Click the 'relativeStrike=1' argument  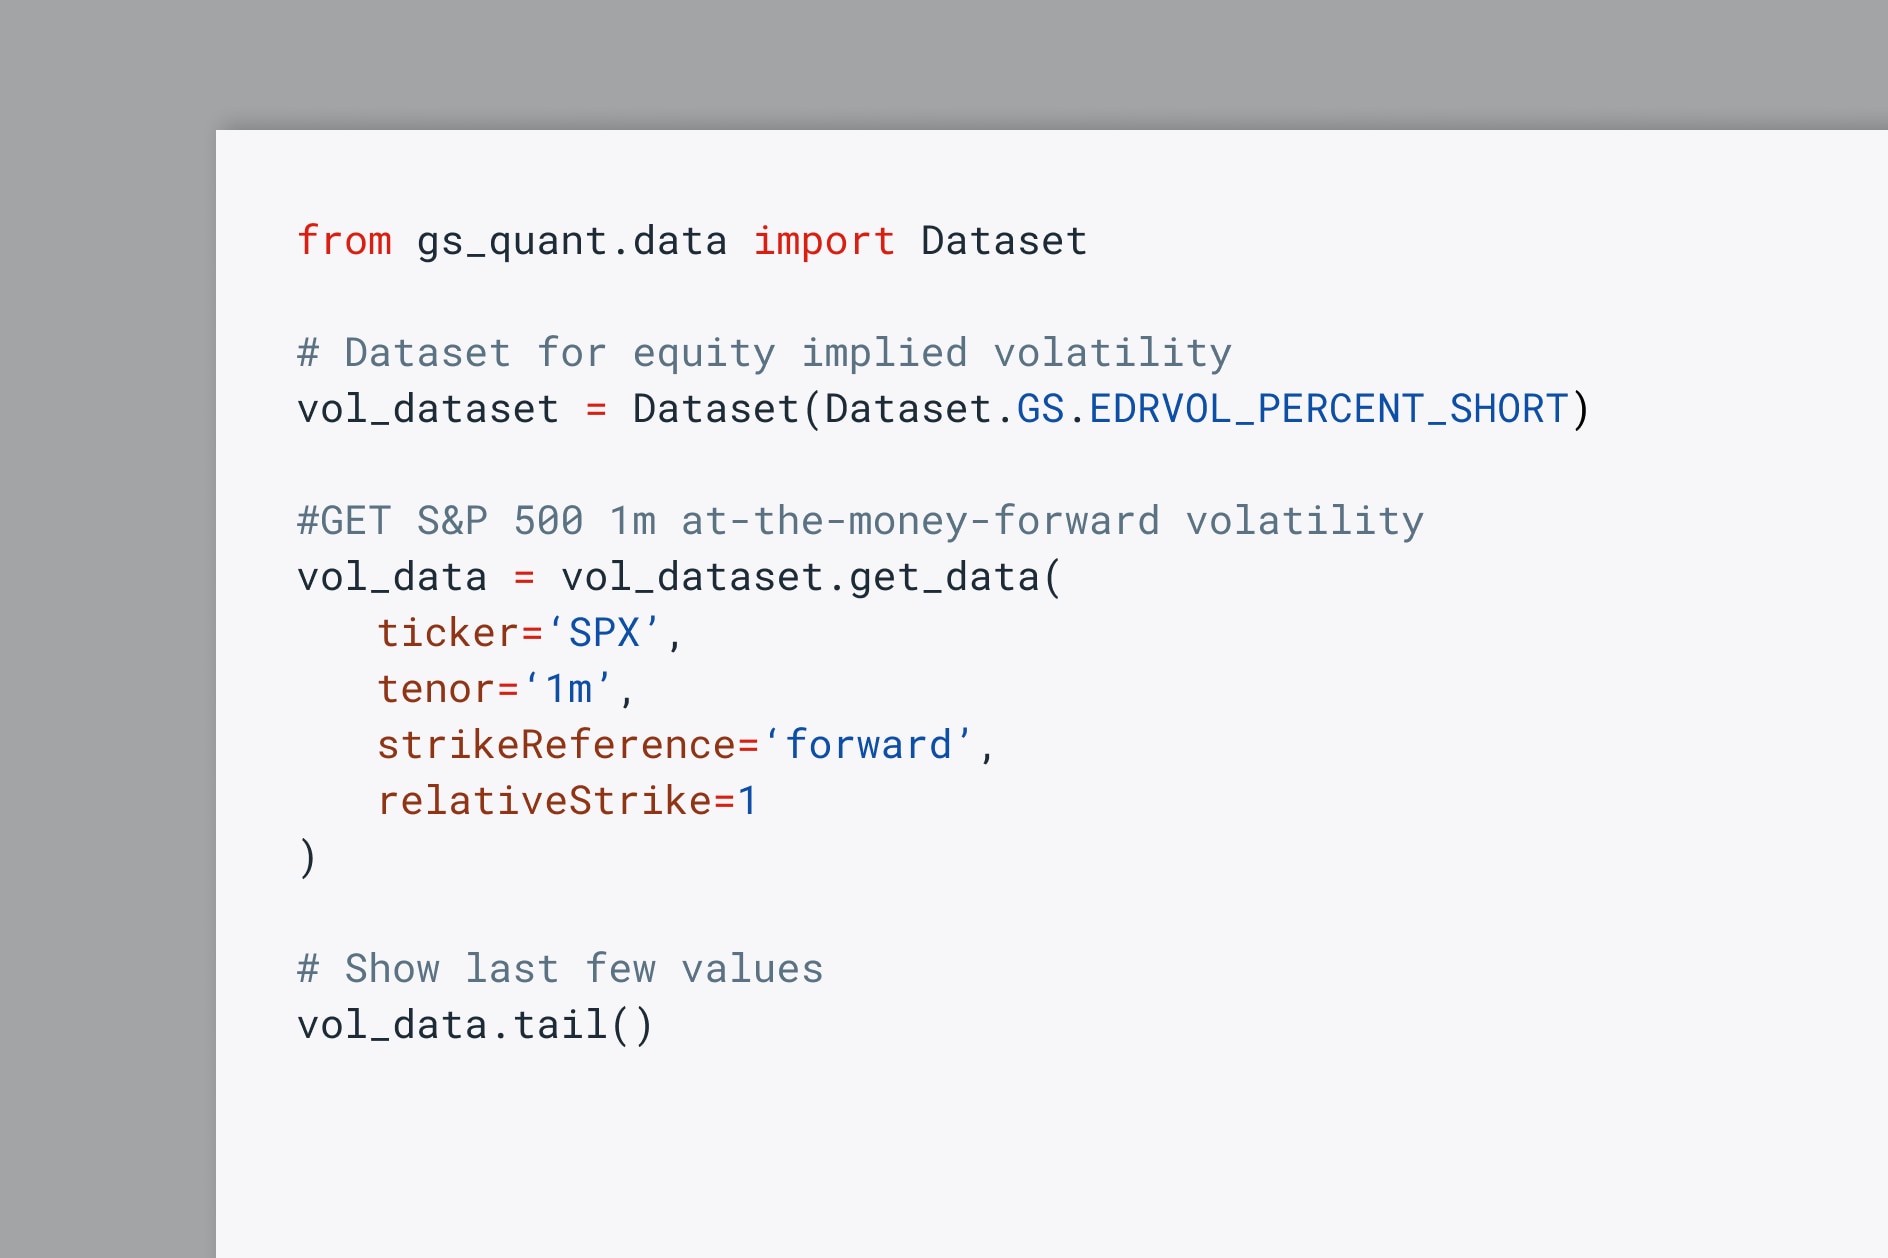pyautogui.click(x=567, y=801)
